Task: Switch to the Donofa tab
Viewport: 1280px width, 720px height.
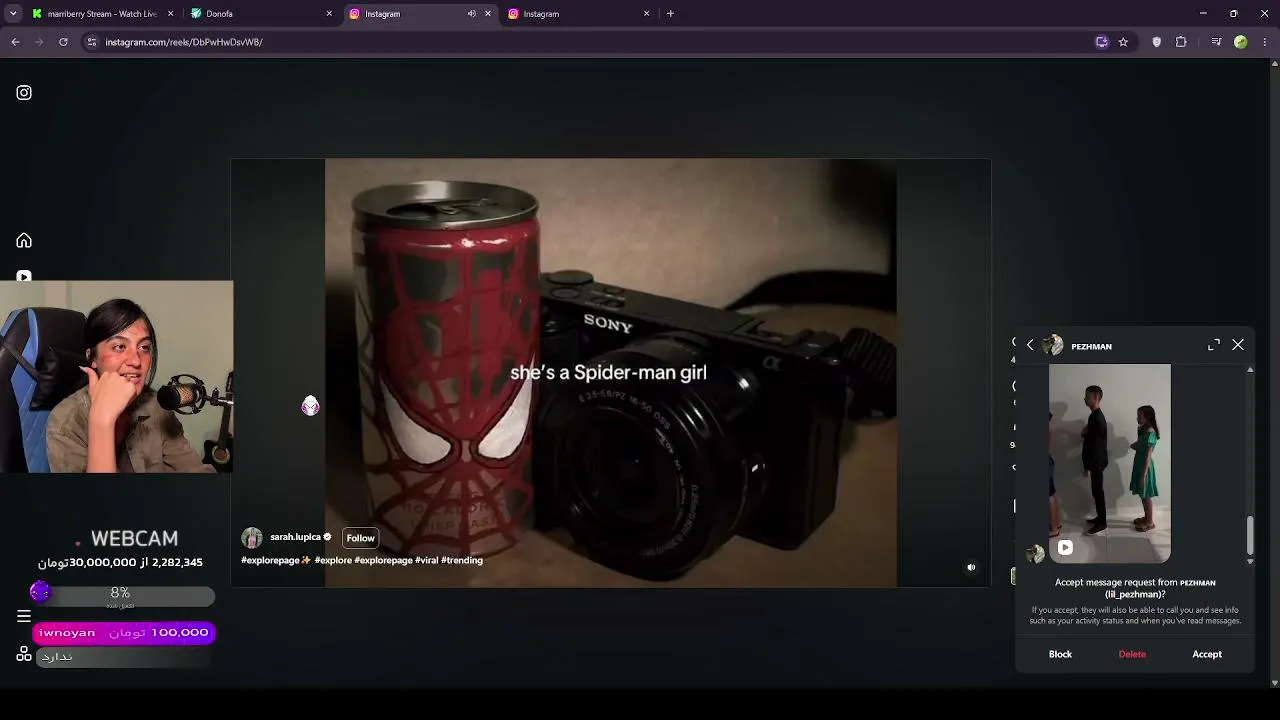Action: pos(260,14)
